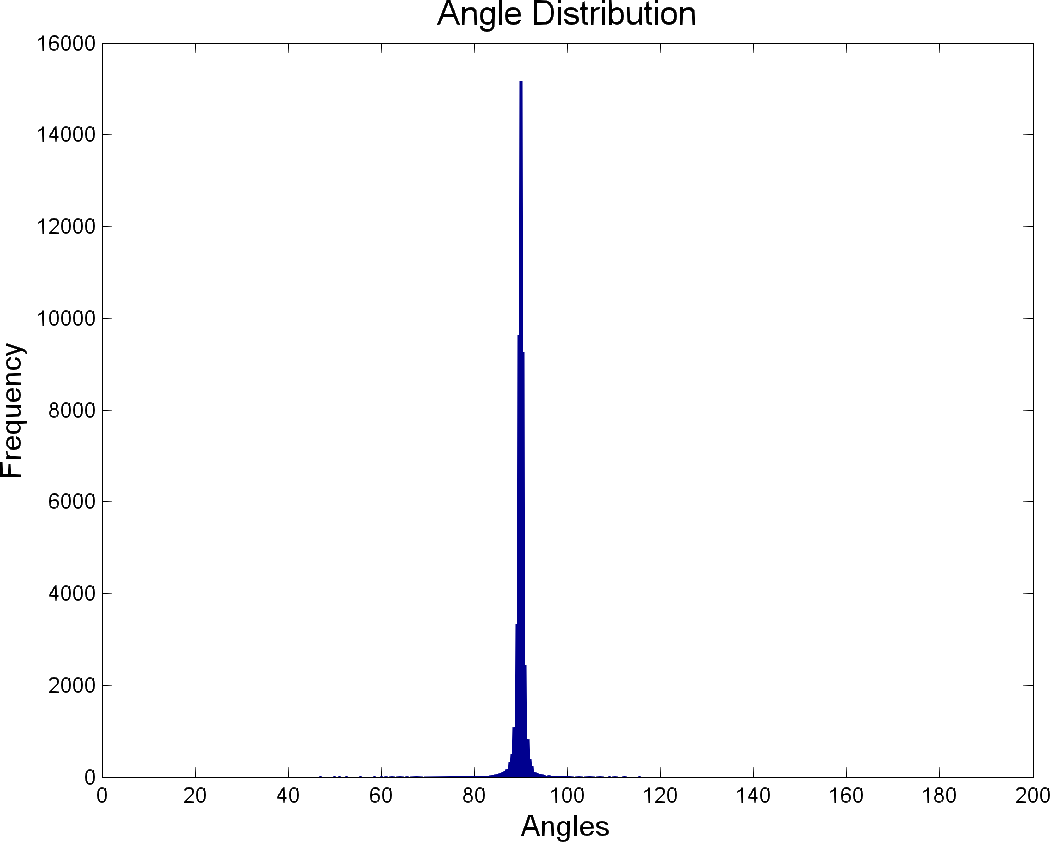Select the 'Frequency' y-axis label
Screen dimensions: 1050x842
coord(13,410)
